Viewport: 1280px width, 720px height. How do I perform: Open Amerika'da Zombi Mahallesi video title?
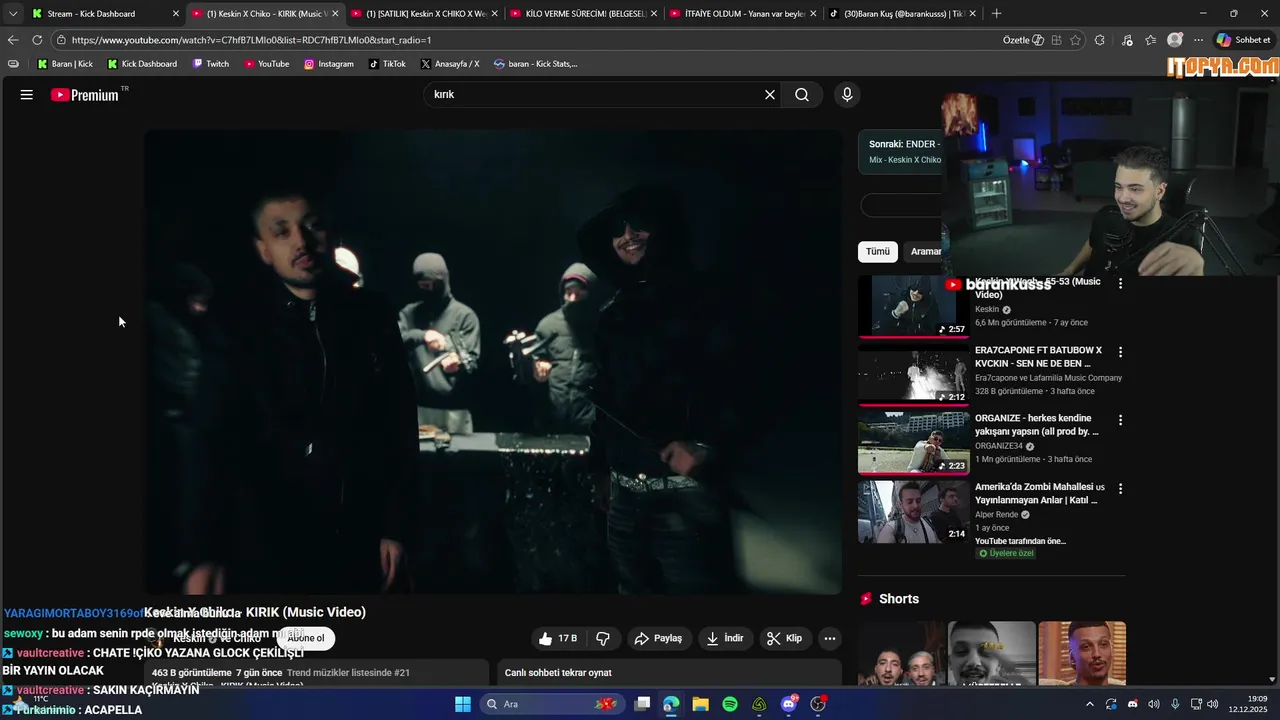pos(1039,493)
